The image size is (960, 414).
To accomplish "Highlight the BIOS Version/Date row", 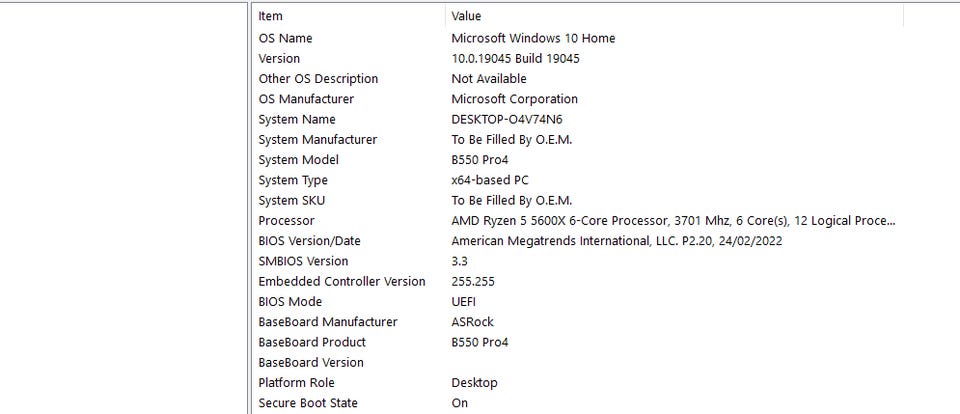I will coord(309,241).
